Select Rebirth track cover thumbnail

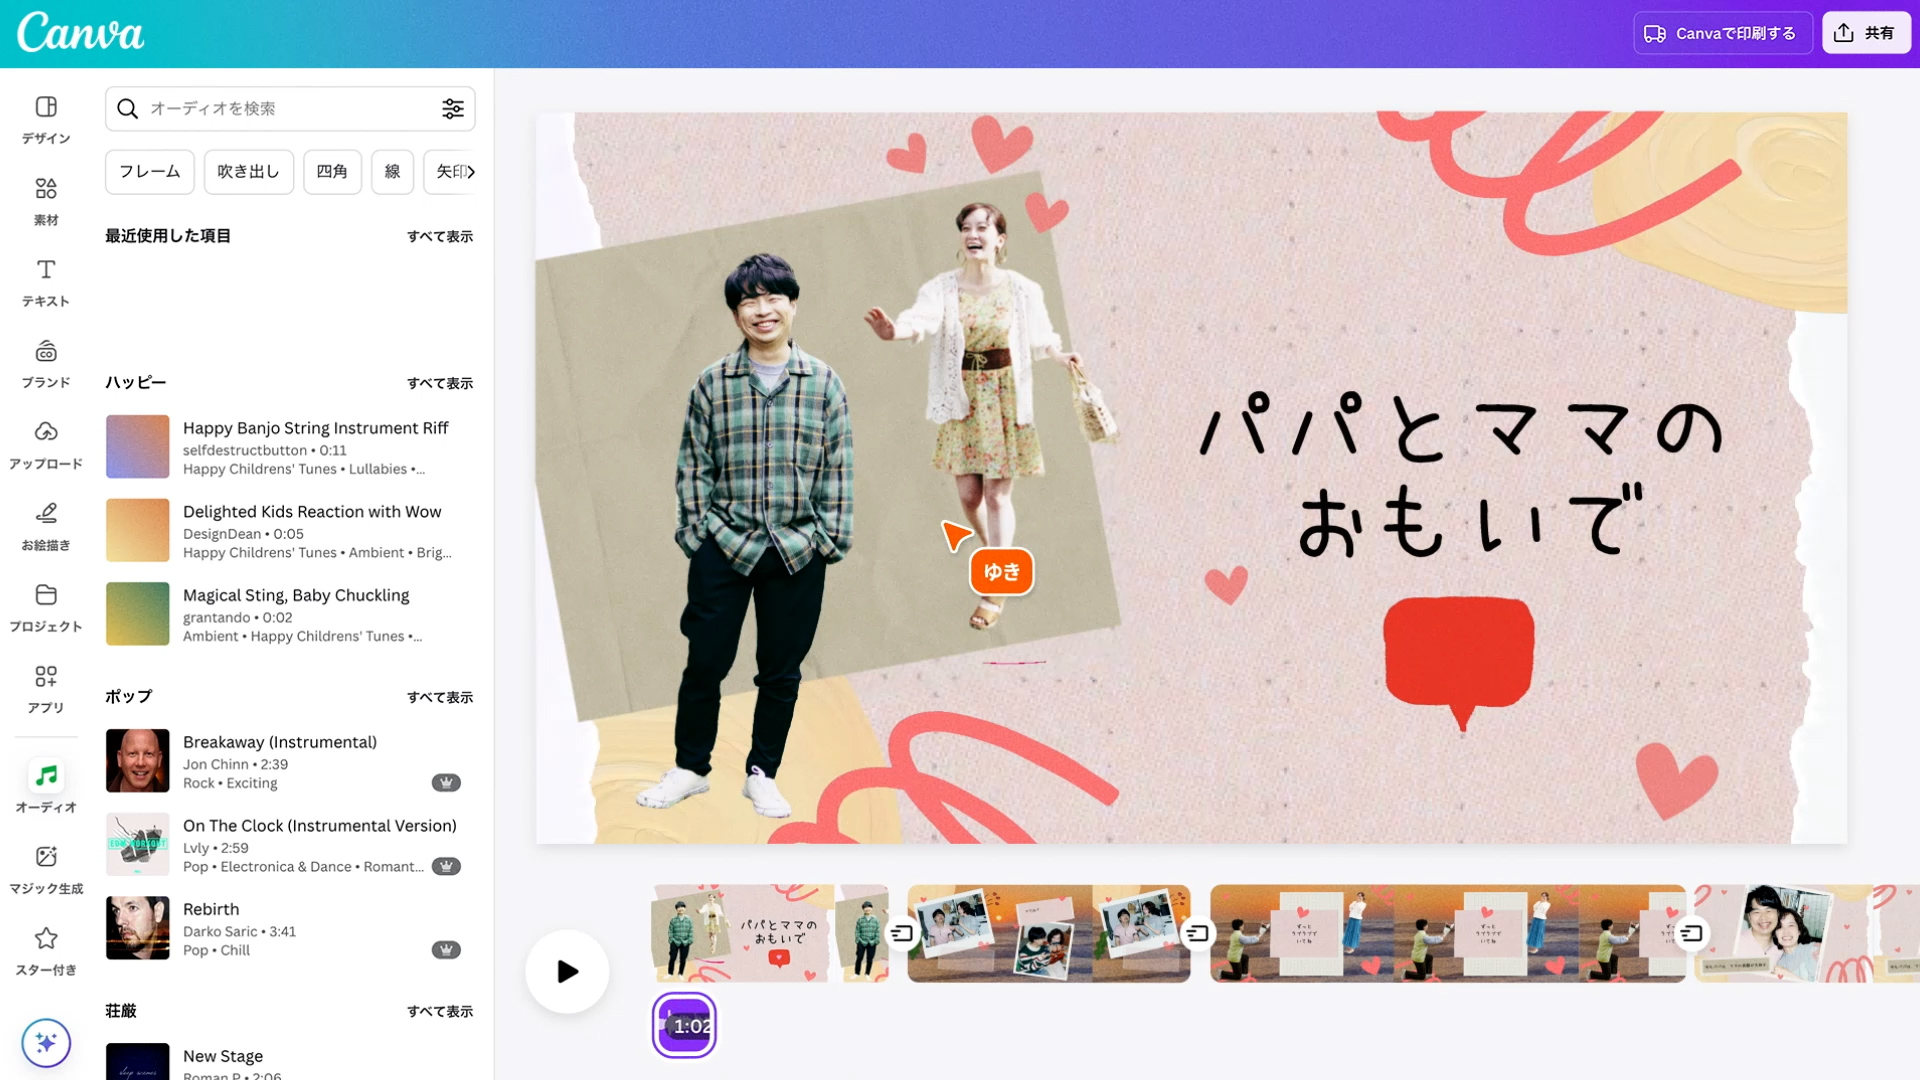coord(138,928)
